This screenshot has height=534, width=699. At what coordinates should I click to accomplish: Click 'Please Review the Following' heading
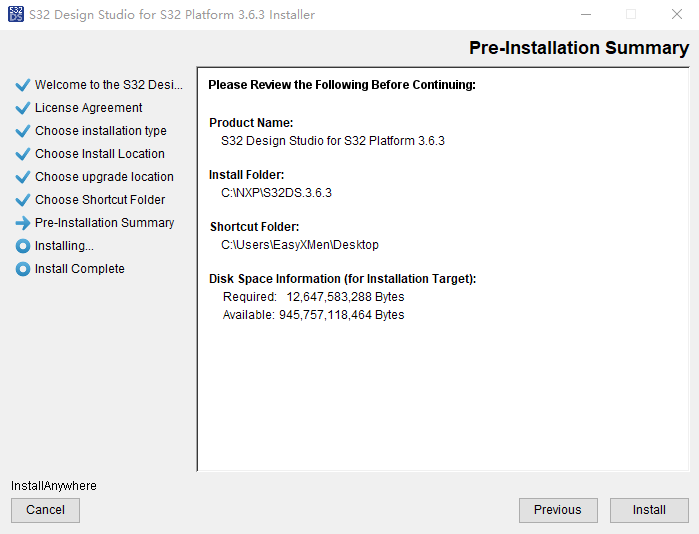[x=342, y=85]
